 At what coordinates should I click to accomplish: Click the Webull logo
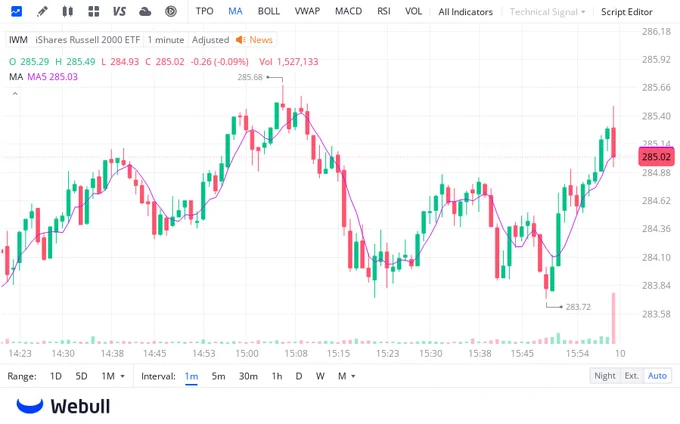[x=63, y=406]
